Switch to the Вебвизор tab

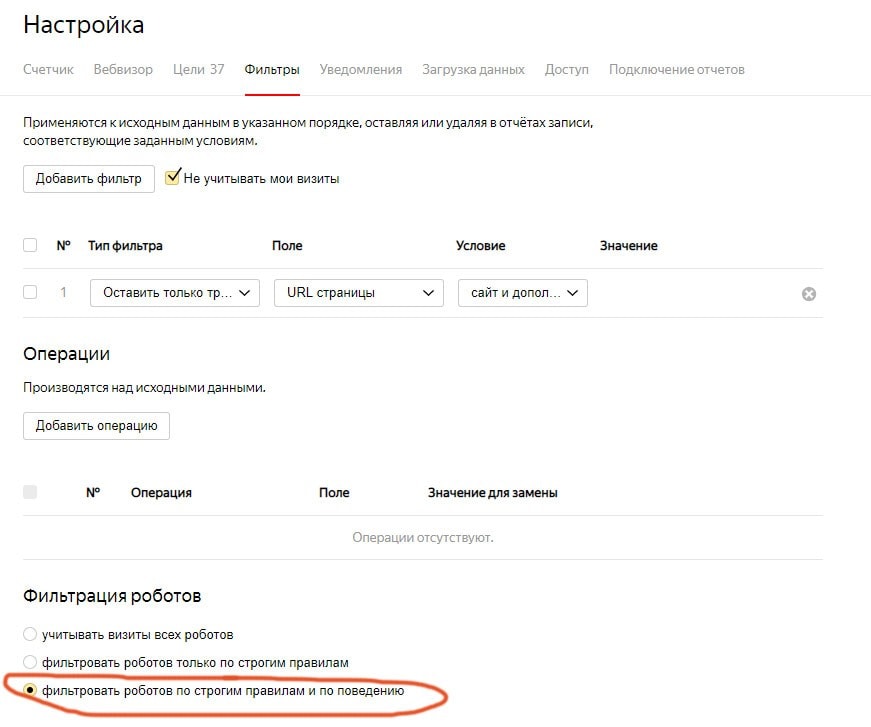click(x=123, y=70)
